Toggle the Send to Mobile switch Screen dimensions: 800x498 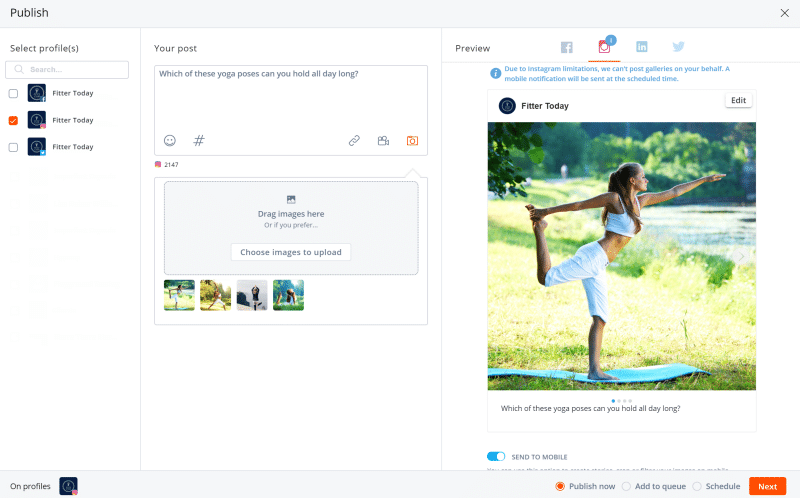point(496,456)
